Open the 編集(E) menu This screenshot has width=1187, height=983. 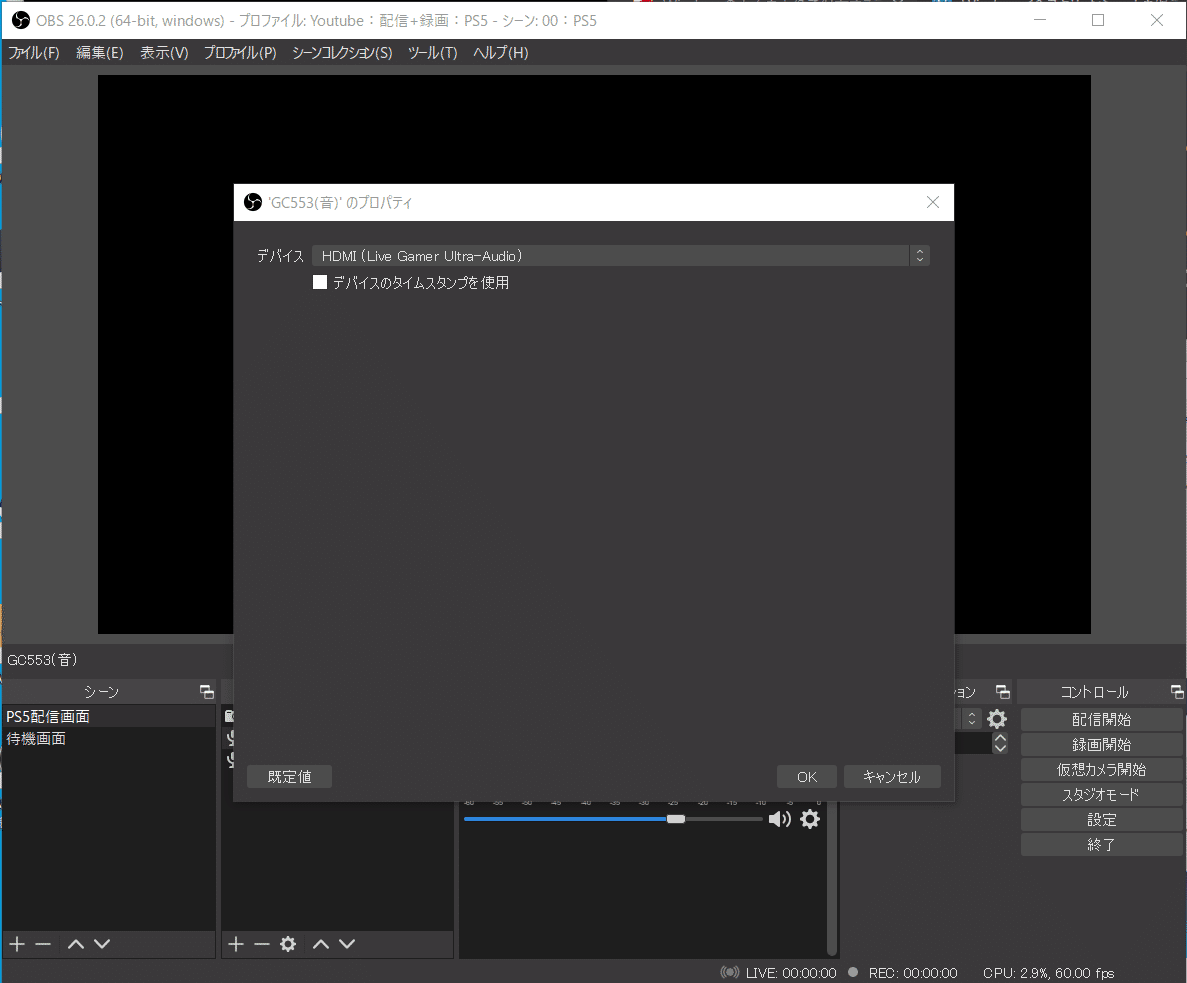pyautogui.click(x=100, y=53)
